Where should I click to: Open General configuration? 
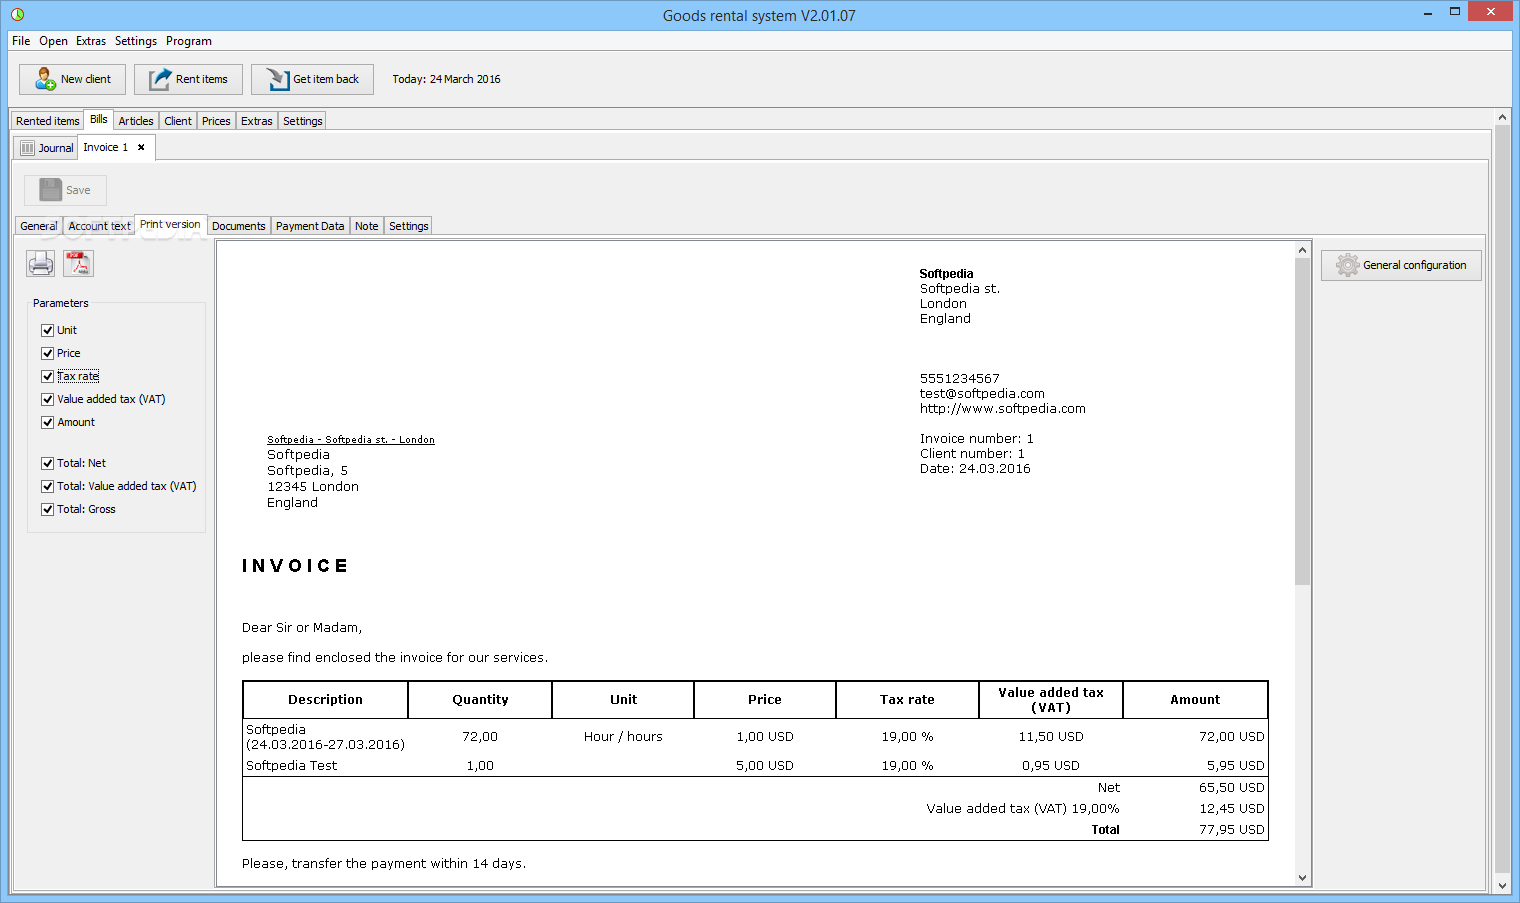1401,265
